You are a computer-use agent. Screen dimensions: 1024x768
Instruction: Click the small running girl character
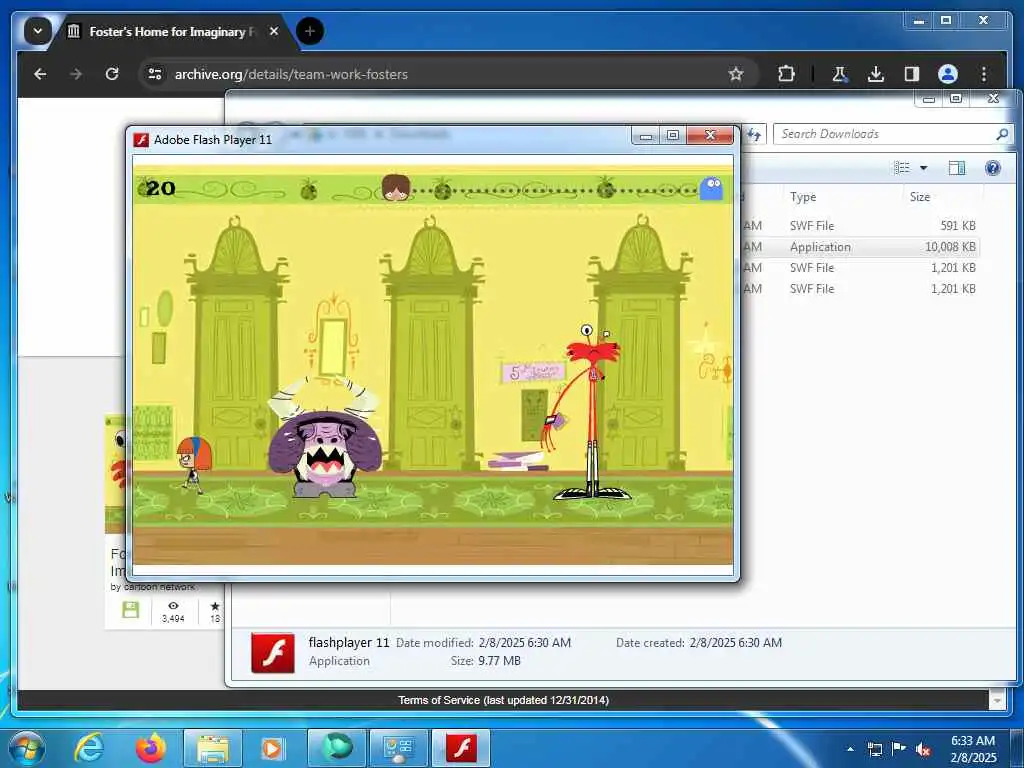tap(193, 463)
